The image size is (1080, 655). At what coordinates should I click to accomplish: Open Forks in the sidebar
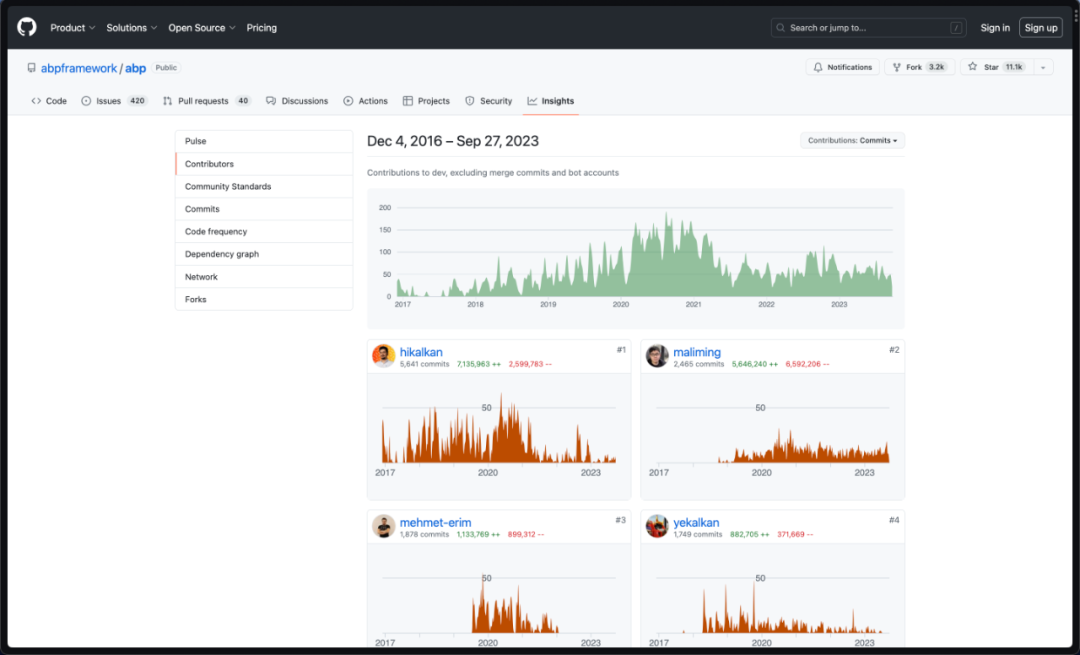(x=264, y=300)
